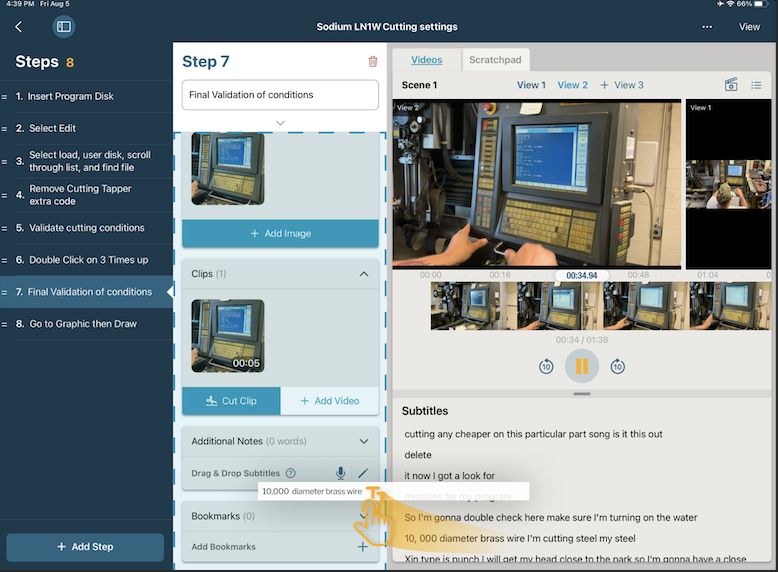Skip forward 10 seconds
Image resolution: width=778 pixels, height=572 pixels.
tap(617, 367)
